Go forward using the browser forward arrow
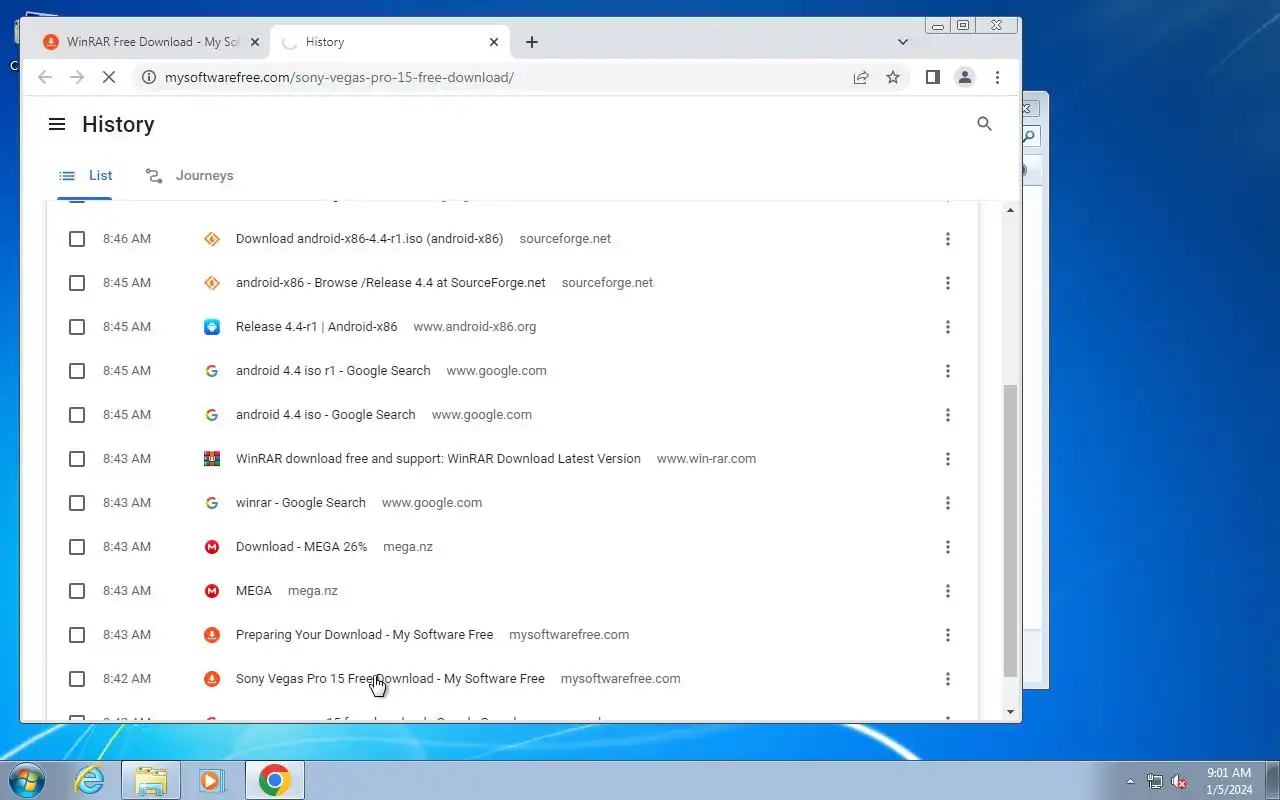The width and height of the screenshot is (1280, 800). [77, 77]
